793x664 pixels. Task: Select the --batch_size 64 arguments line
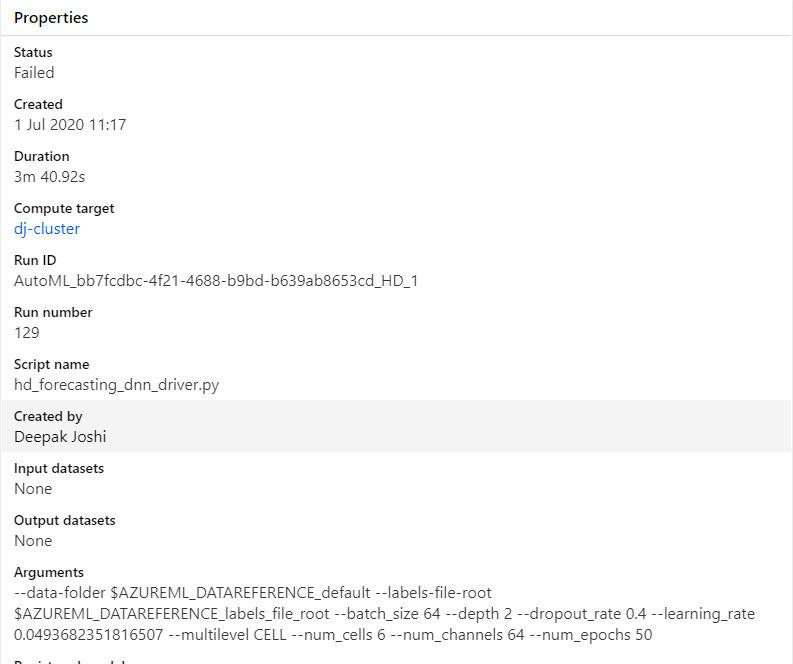click(384, 613)
